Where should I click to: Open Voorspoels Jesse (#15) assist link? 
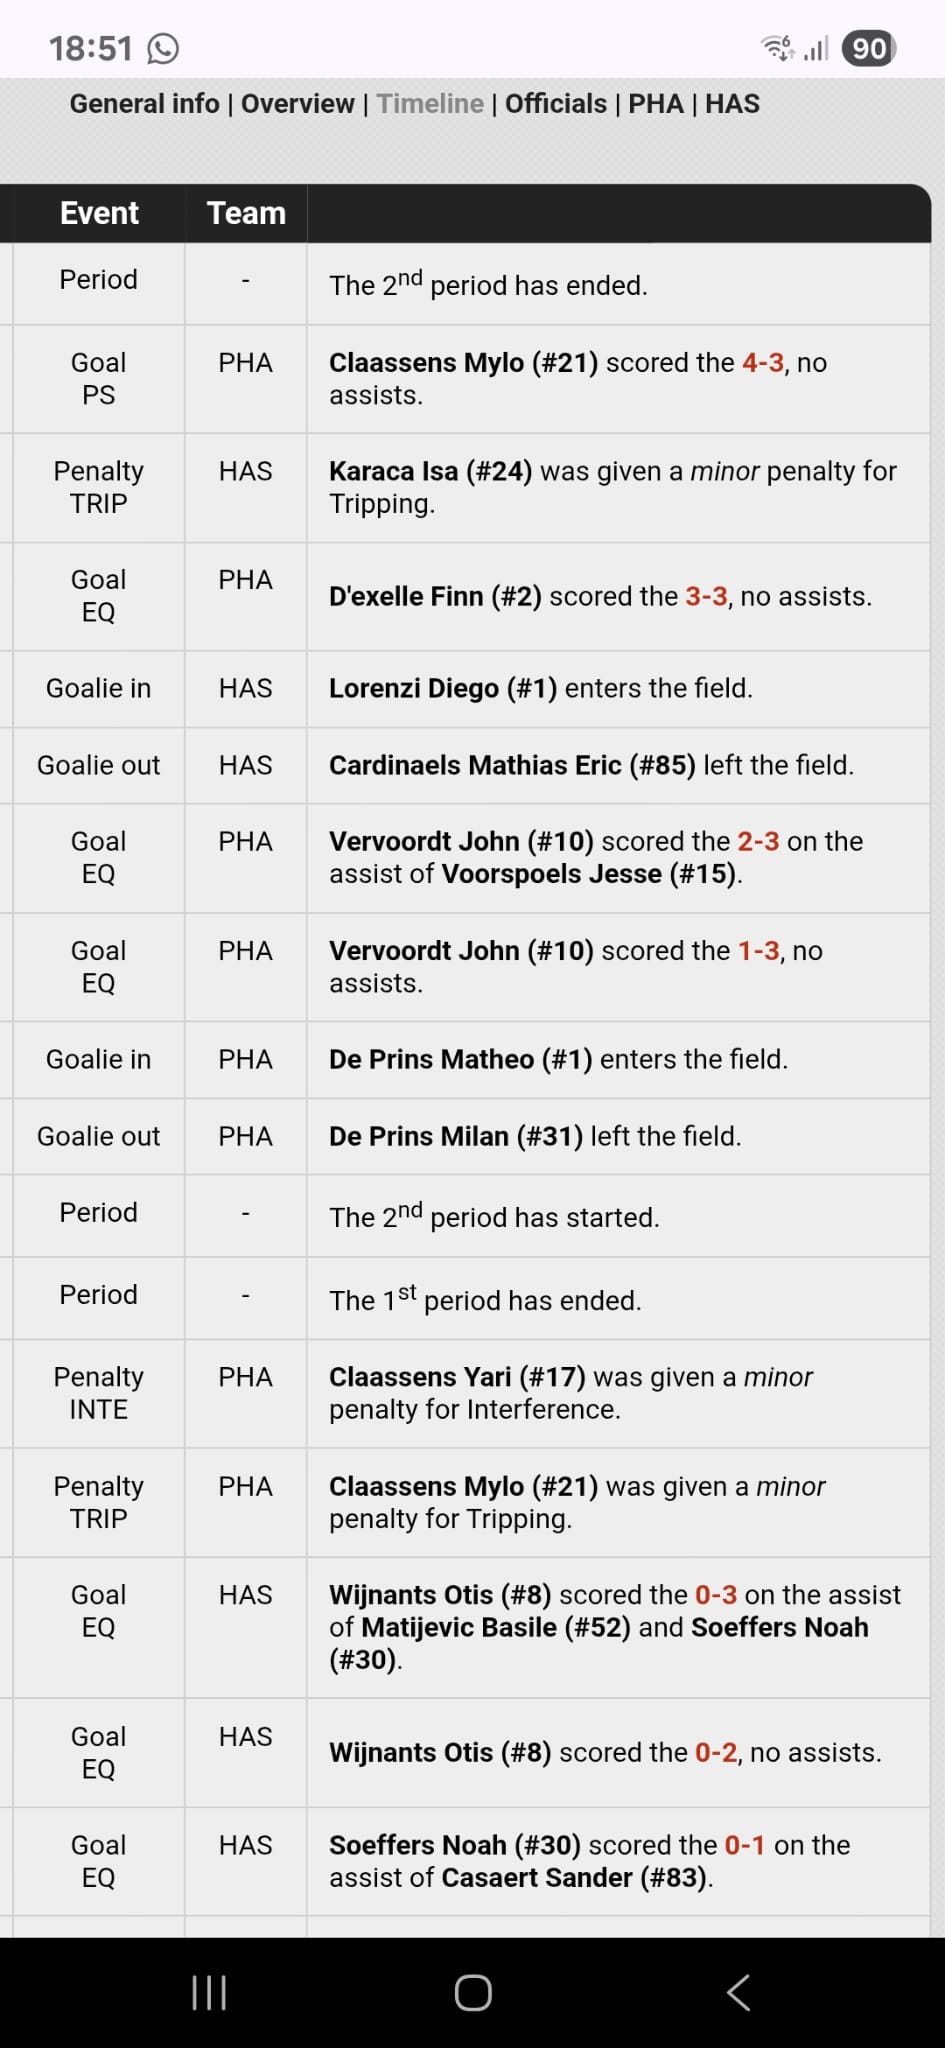(589, 874)
